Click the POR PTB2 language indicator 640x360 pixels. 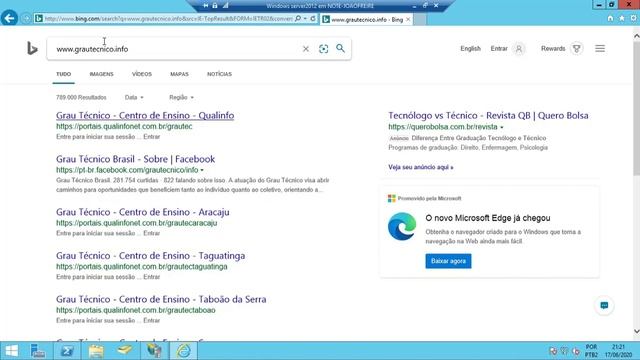tap(591, 351)
